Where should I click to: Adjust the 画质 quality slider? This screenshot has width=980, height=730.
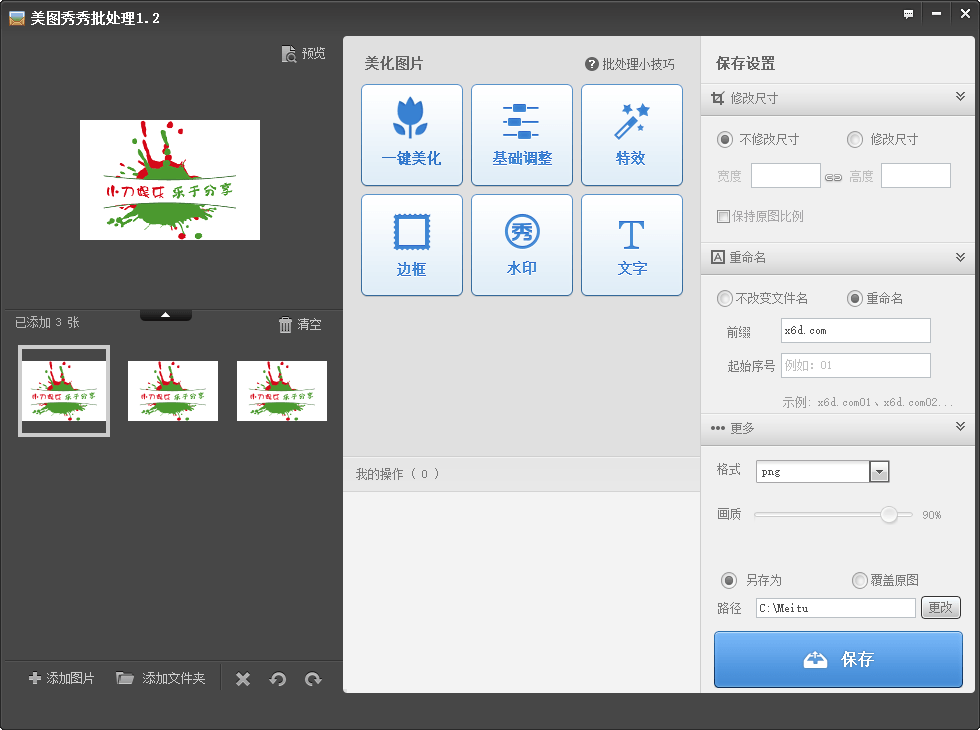(x=889, y=516)
